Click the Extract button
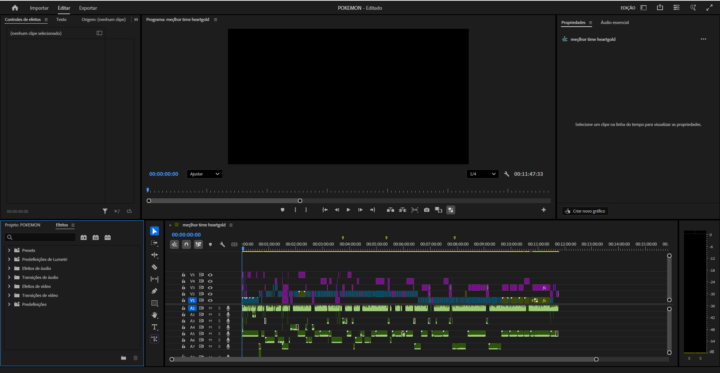The width and height of the screenshot is (720, 373). [x=403, y=210]
